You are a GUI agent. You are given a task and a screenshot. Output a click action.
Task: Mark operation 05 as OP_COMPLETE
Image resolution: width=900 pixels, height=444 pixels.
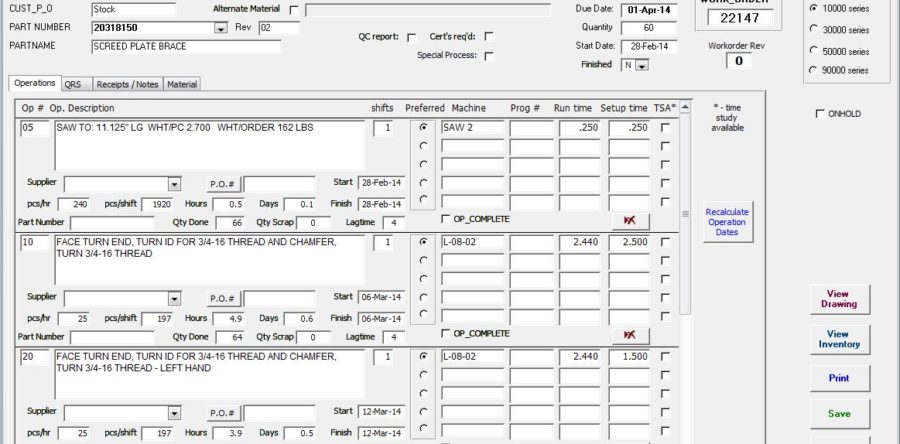point(445,219)
